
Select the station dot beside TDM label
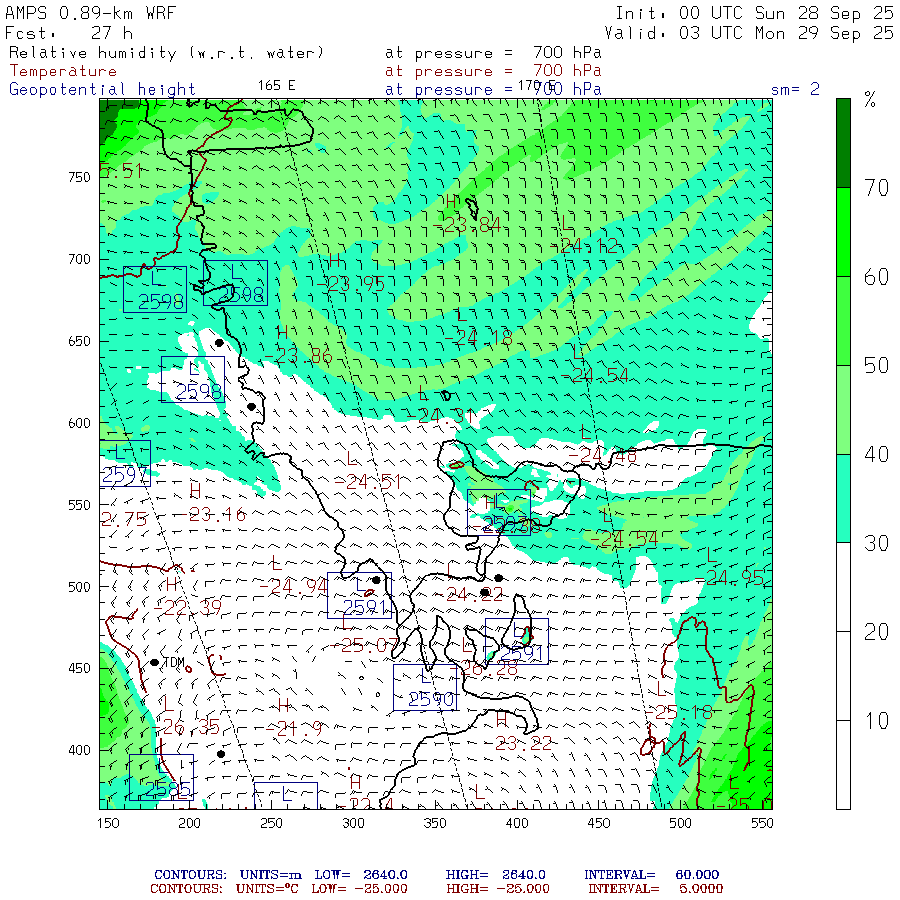click(x=154, y=662)
